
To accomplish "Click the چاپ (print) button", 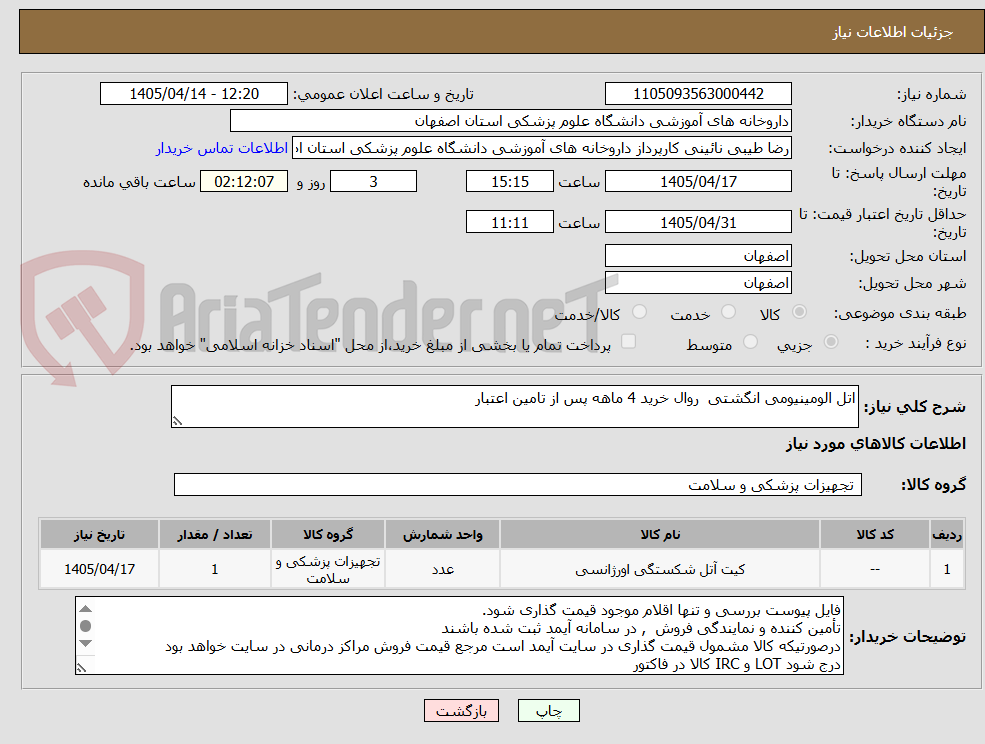I will click(548, 711).
